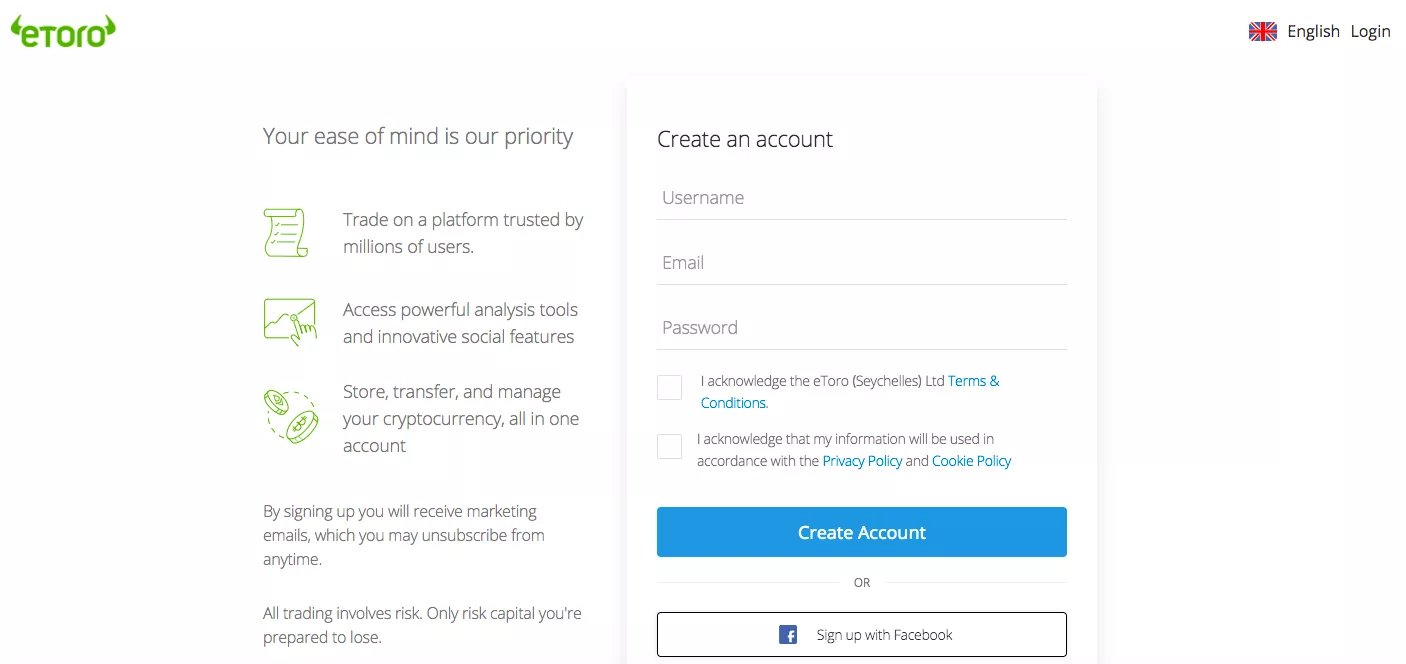Tick the Privacy Policy acknowledgement checkbox
The height and width of the screenshot is (664, 1406).
pos(670,447)
